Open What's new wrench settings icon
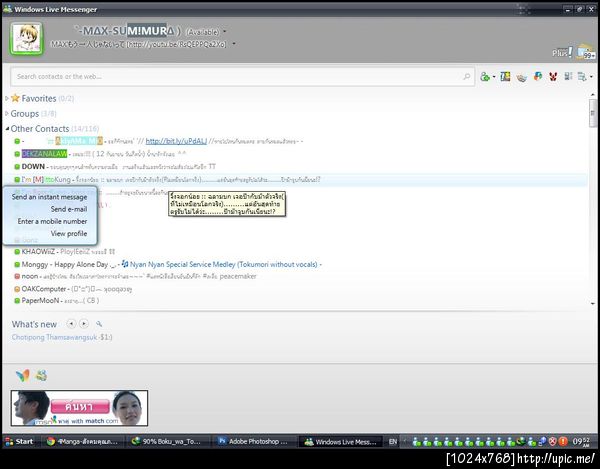 coord(99,324)
